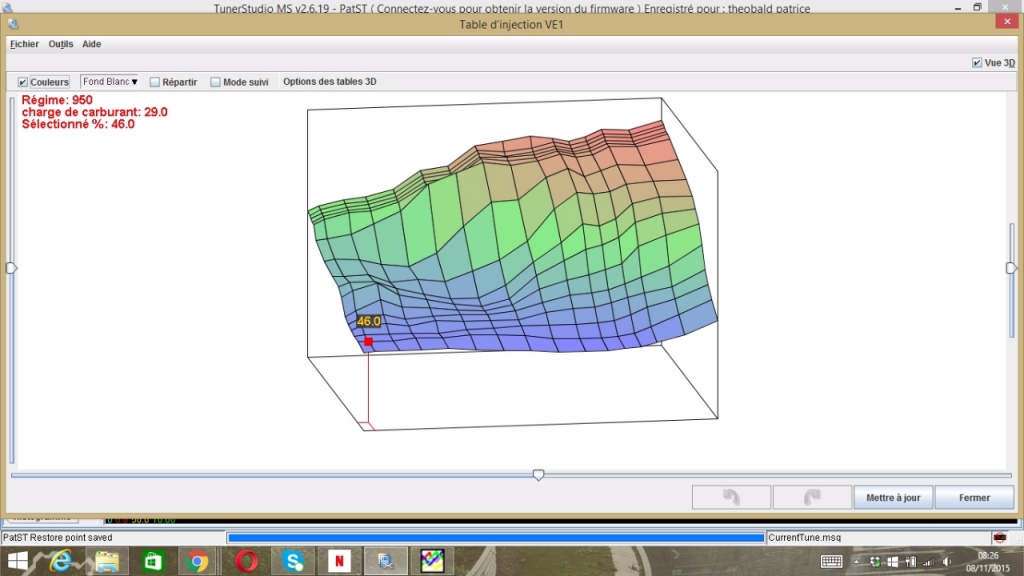The width and height of the screenshot is (1024, 576).
Task: Select the red selected point on the 3D surface
Action: [368, 342]
